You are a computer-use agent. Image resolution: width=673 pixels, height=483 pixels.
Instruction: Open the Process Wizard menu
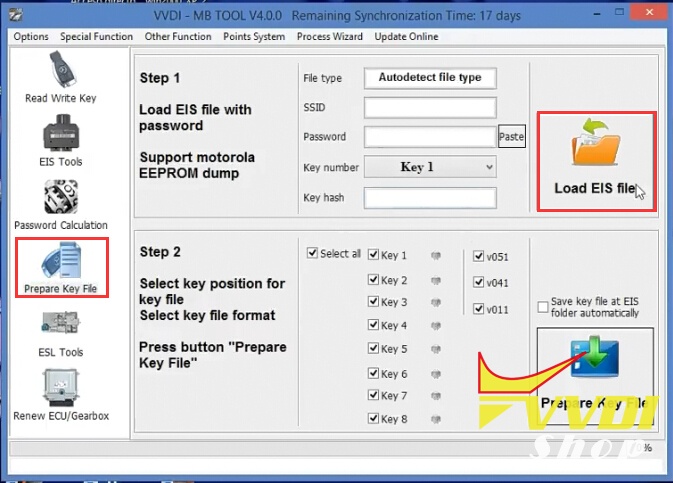click(x=330, y=36)
